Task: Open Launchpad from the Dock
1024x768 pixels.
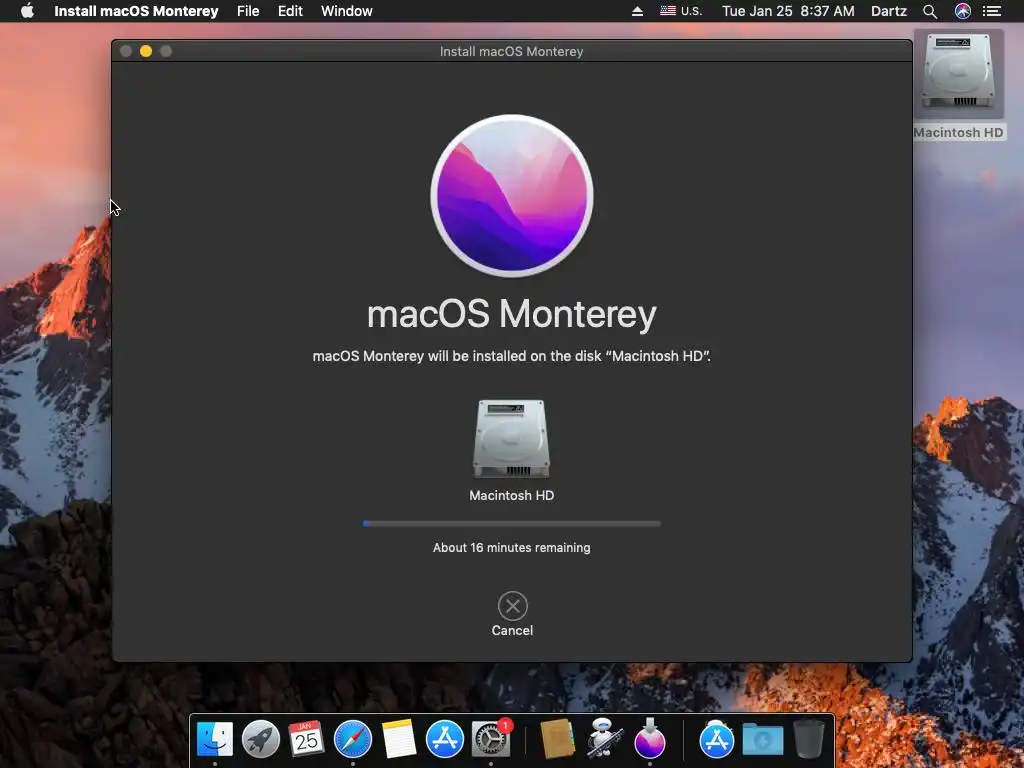Action: pyautogui.click(x=261, y=739)
